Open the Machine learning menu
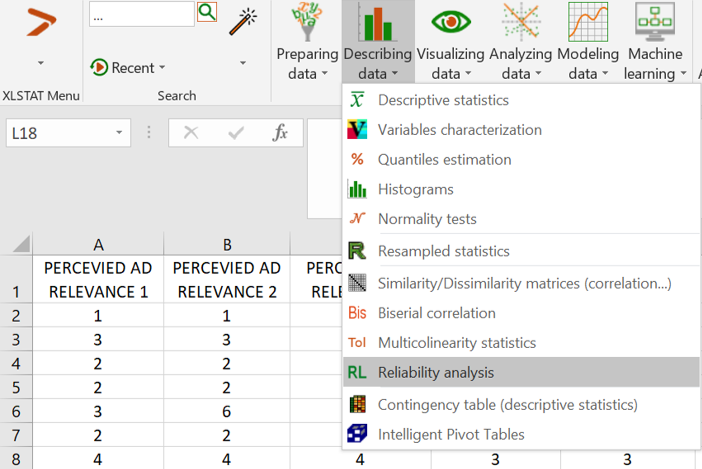The width and height of the screenshot is (702, 469). pyautogui.click(x=655, y=42)
